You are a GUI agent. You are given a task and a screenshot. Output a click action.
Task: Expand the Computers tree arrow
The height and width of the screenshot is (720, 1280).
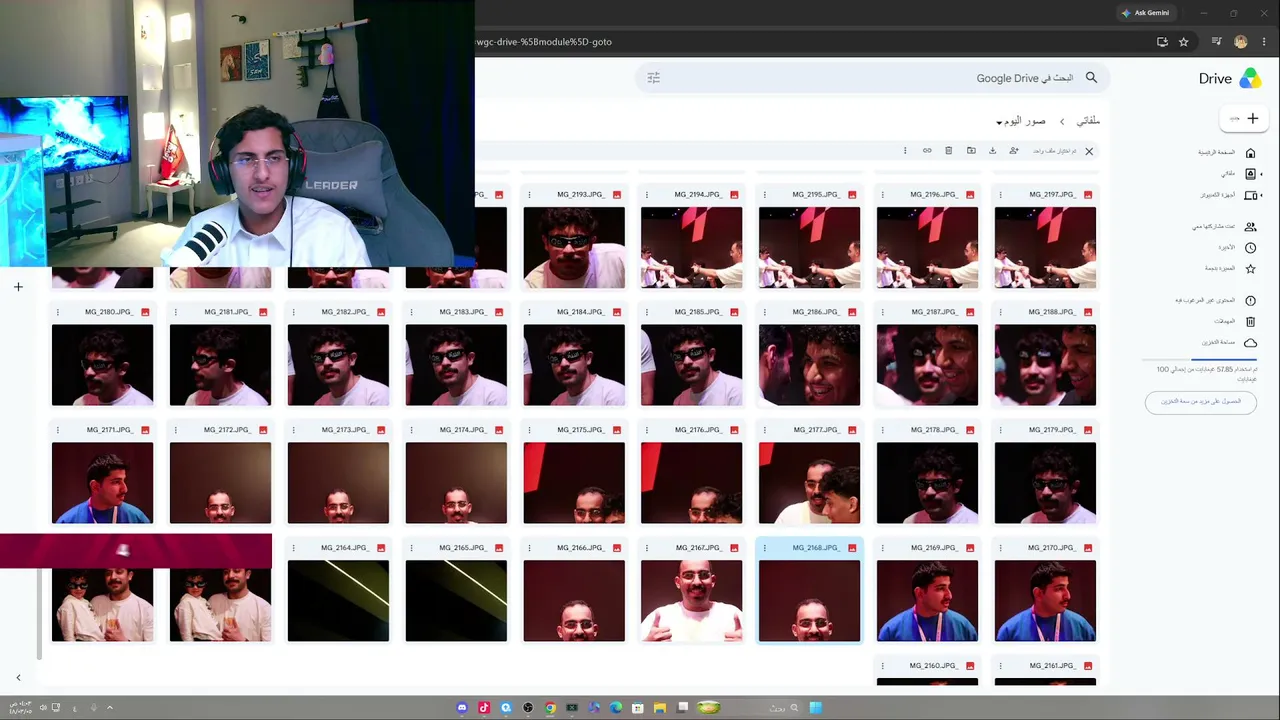1261,195
